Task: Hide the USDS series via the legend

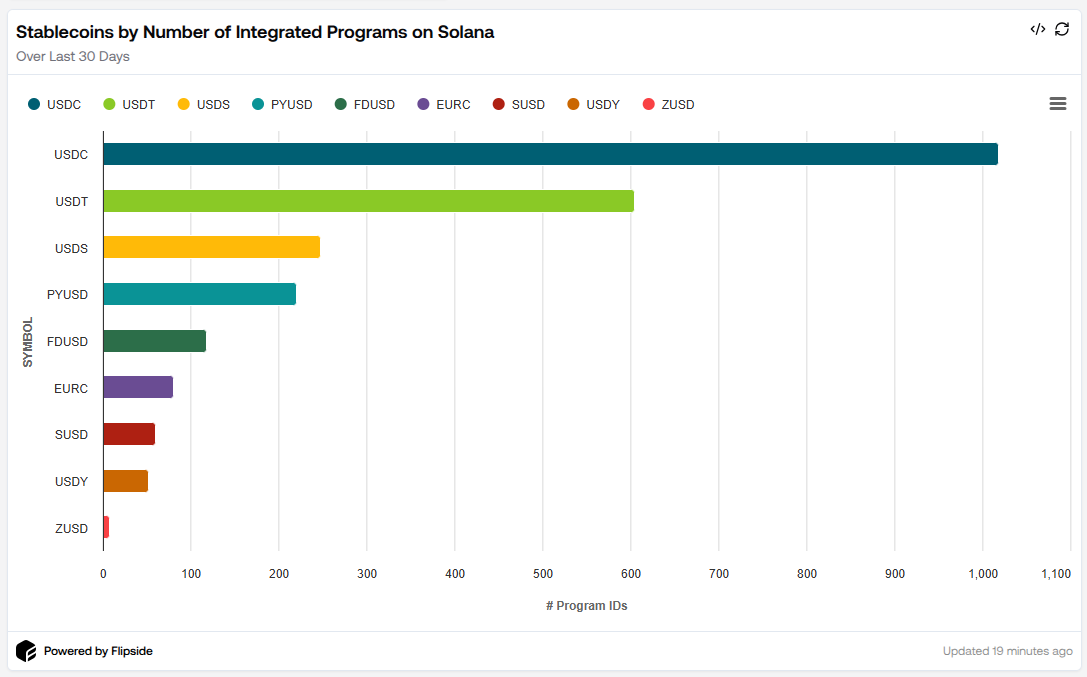Action: pyautogui.click(x=203, y=104)
